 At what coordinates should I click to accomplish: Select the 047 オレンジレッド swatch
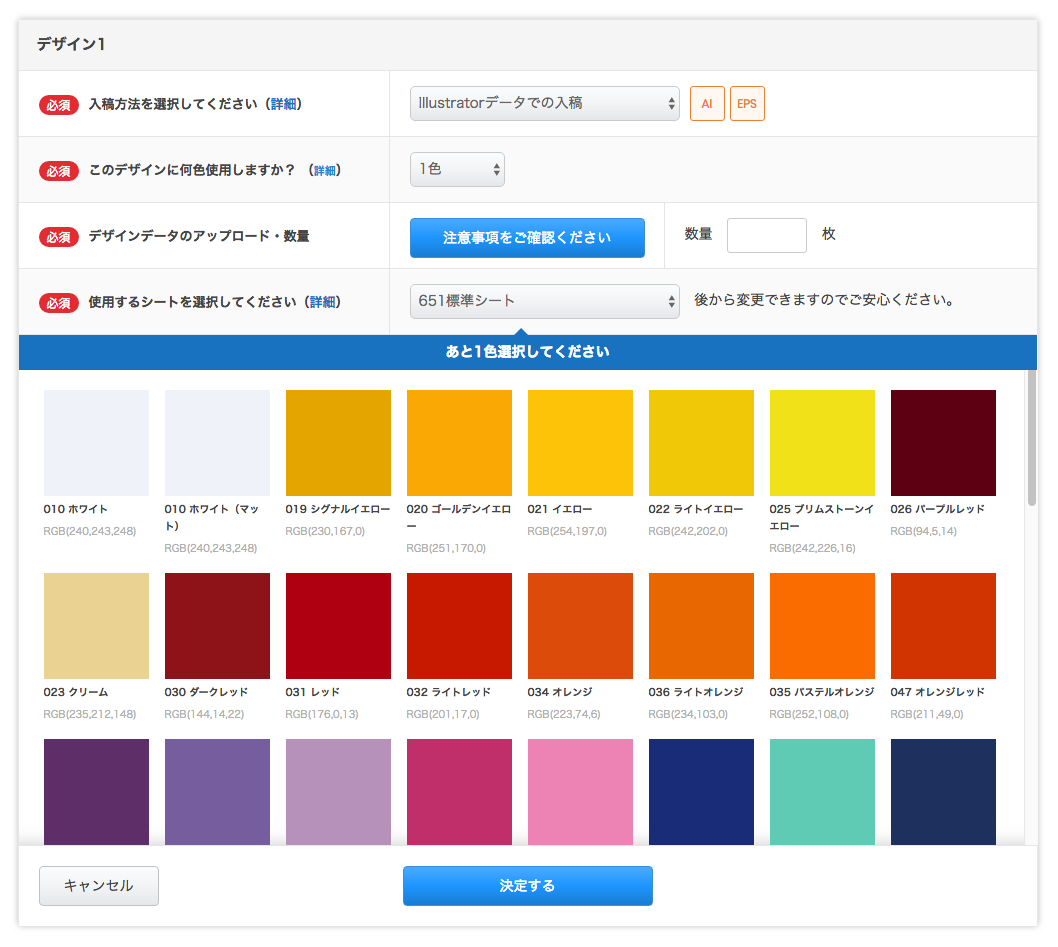[x=943, y=626]
